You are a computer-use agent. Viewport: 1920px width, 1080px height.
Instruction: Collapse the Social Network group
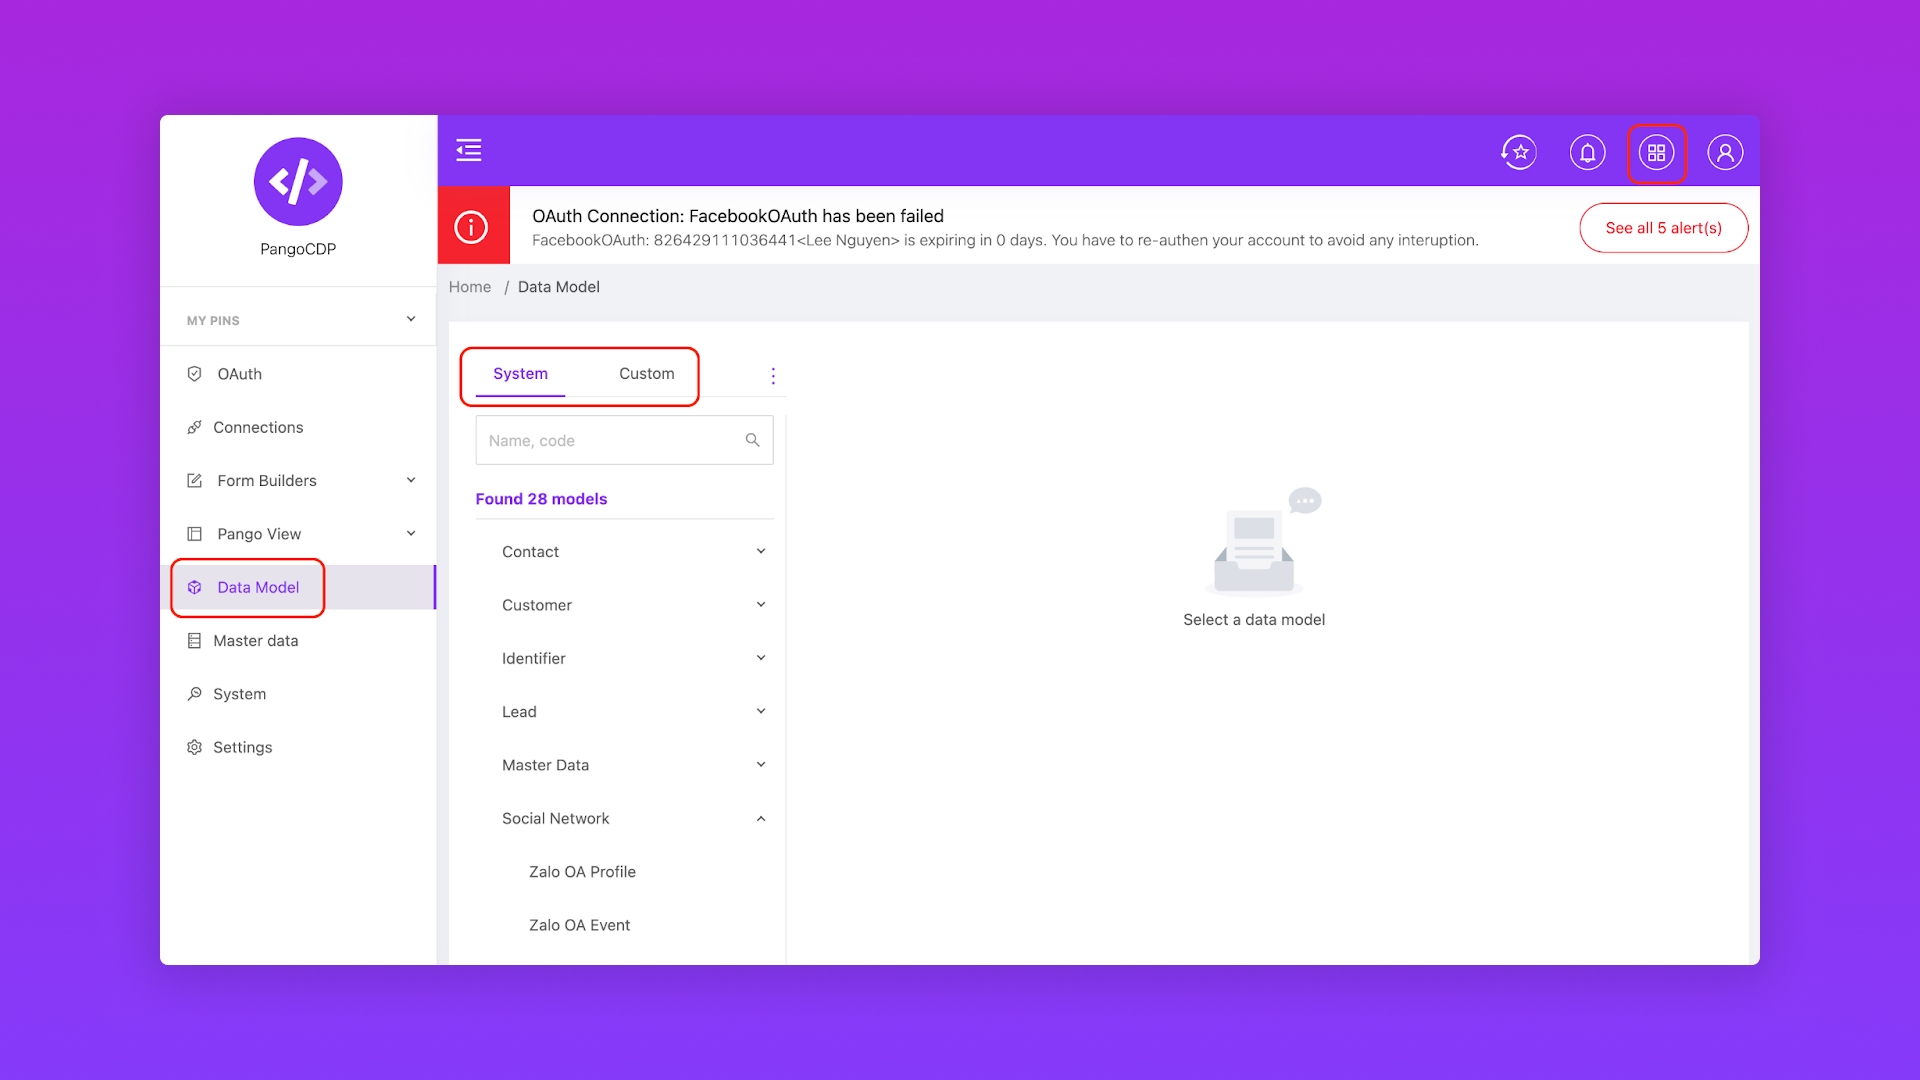click(x=760, y=819)
